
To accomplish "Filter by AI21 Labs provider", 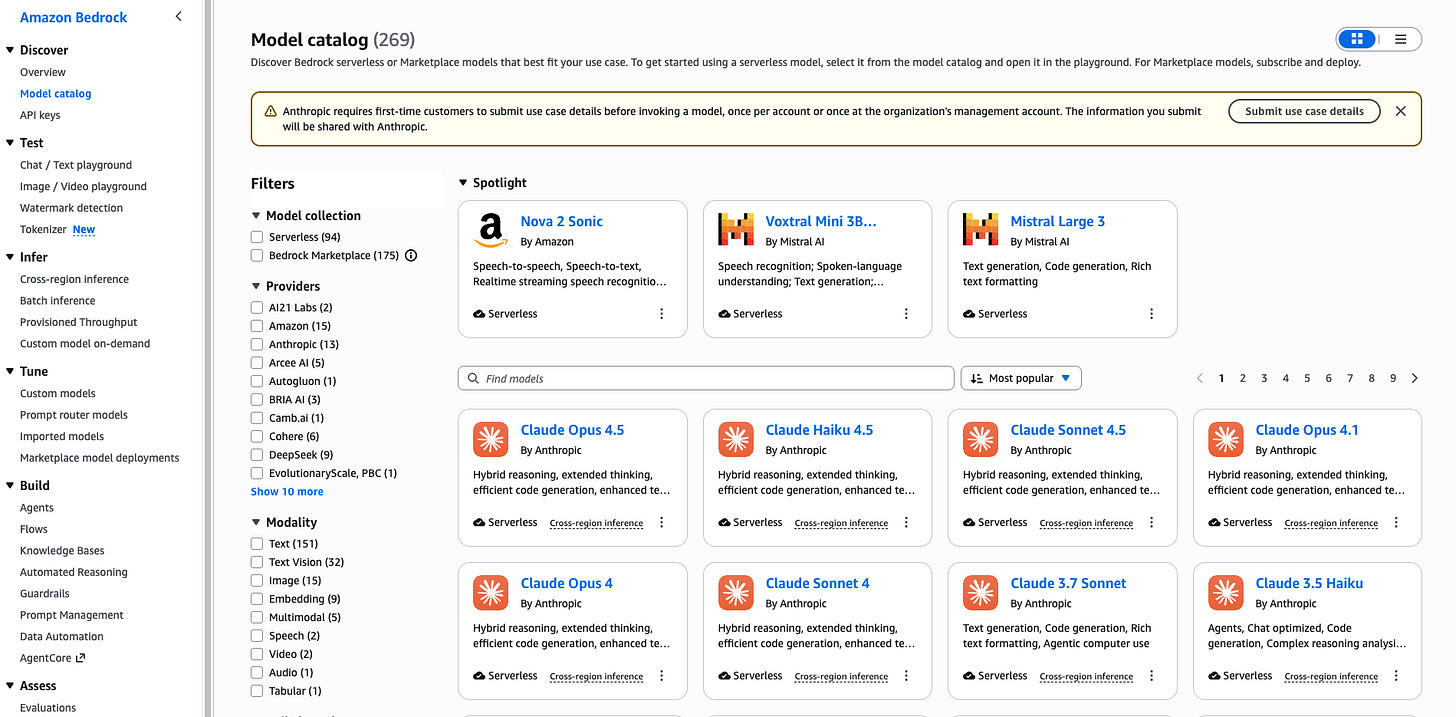I will (x=257, y=308).
